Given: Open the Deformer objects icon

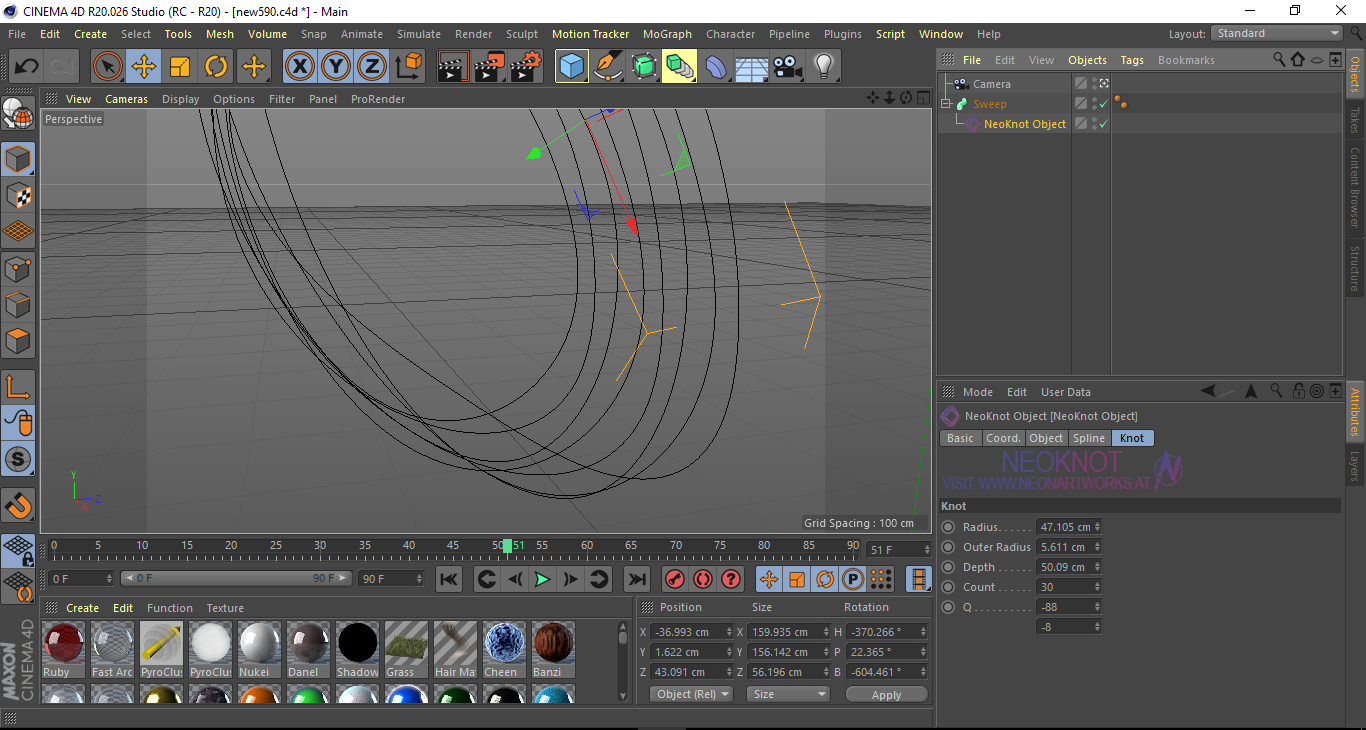Looking at the screenshot, I should 716,67.
